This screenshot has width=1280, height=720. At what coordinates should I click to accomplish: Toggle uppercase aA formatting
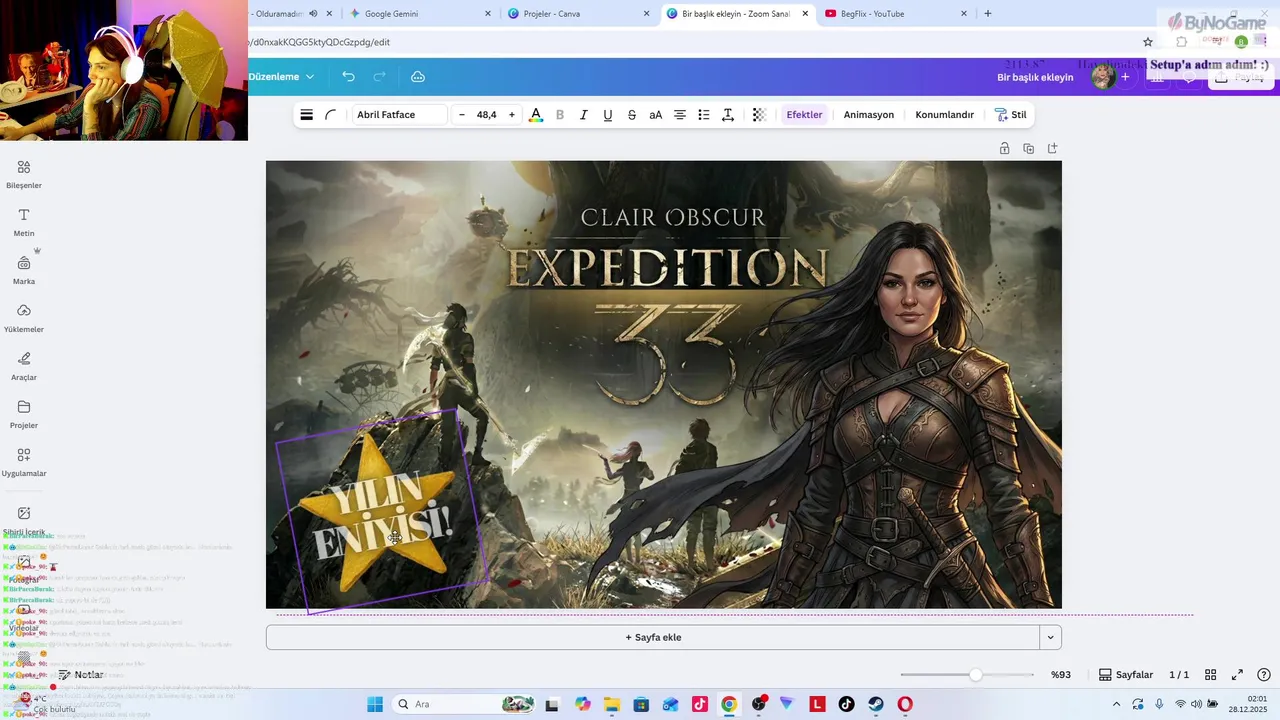click(656, 115)
